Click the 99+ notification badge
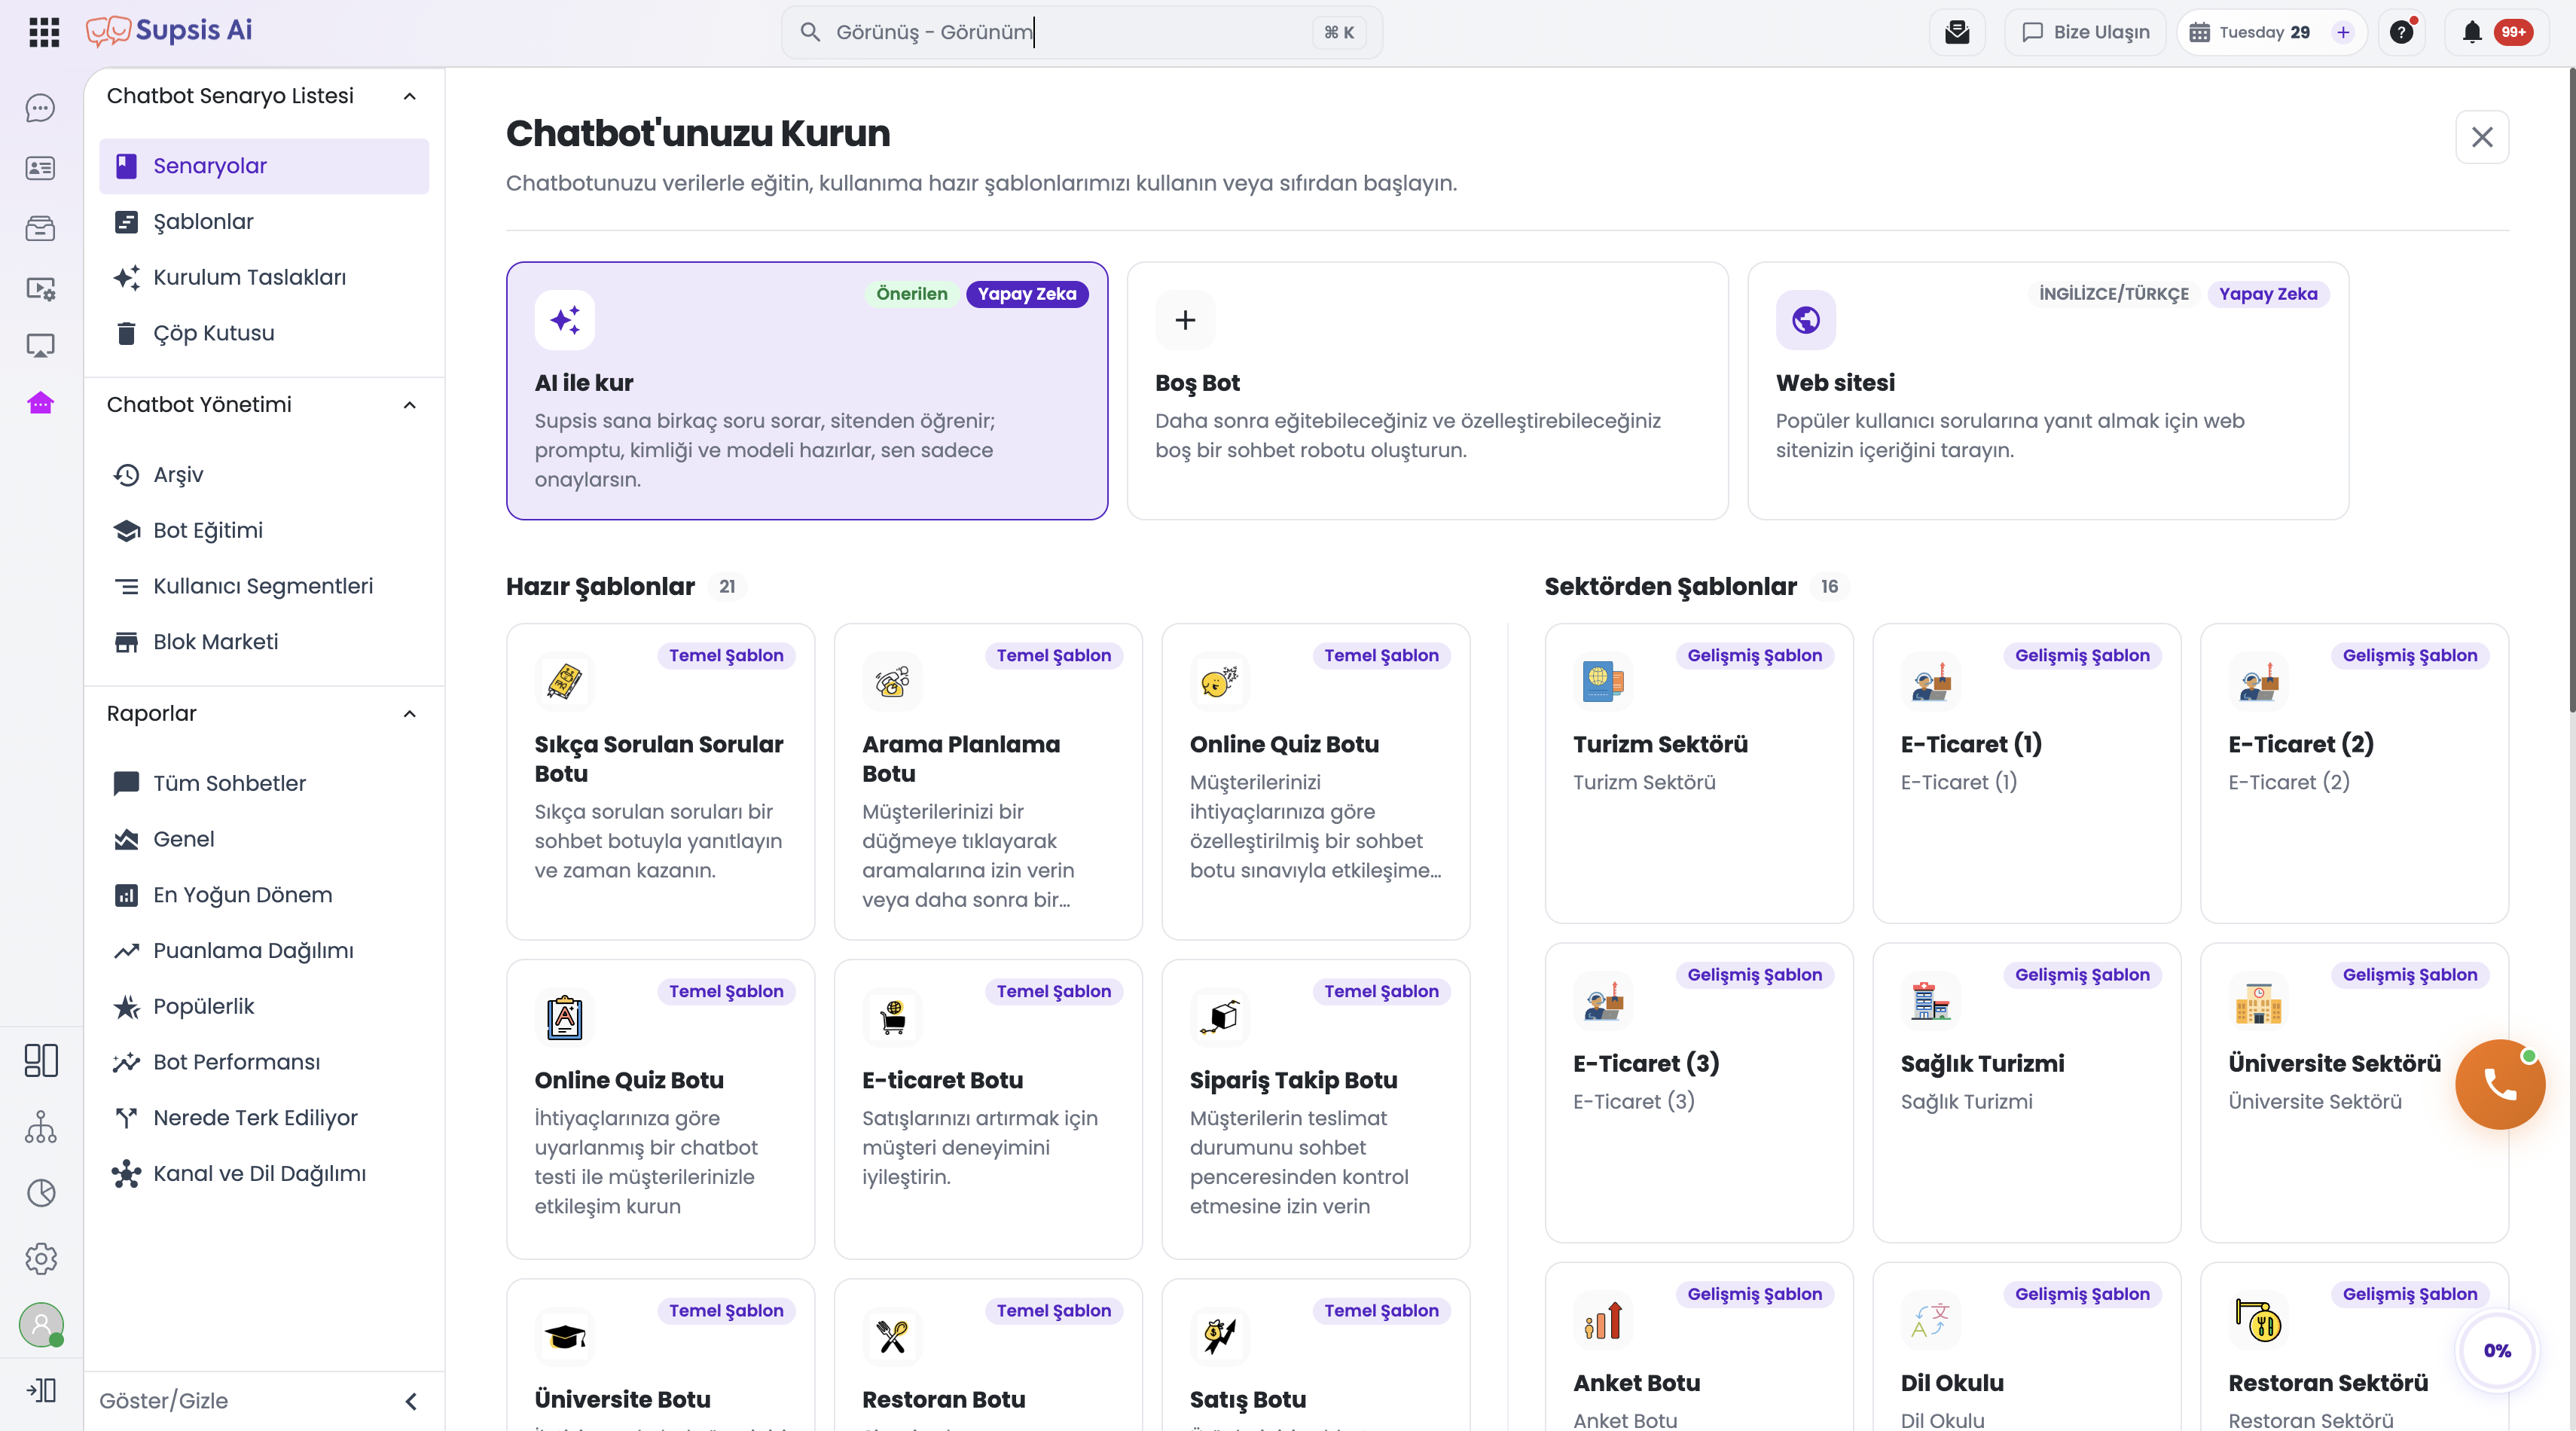This screenshot has height=1431, width=2576. (x=2513, y=32)
